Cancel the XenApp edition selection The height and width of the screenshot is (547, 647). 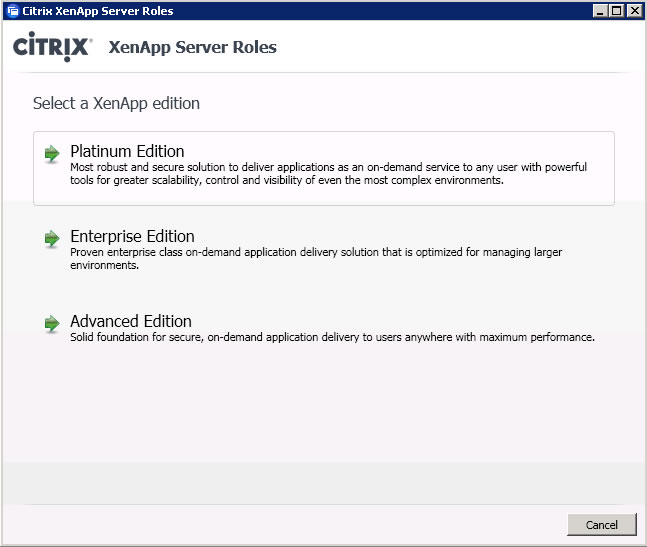tap(602, 525)
